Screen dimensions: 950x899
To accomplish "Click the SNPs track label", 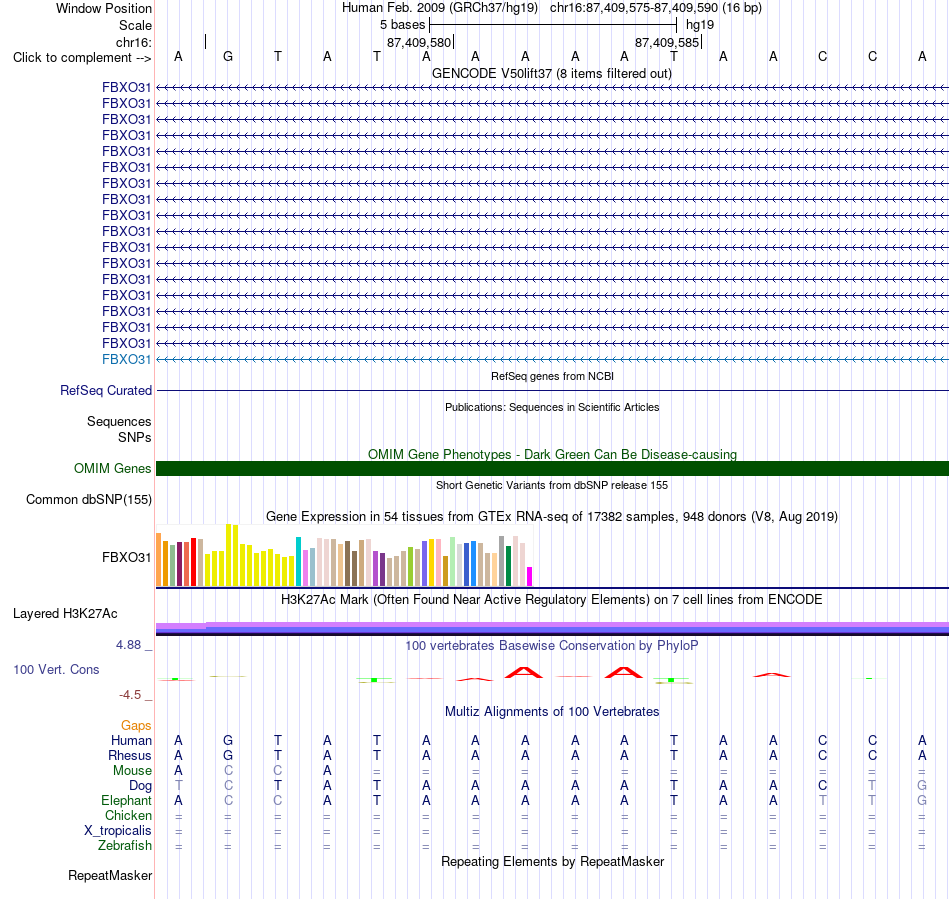I will (135, 437).
